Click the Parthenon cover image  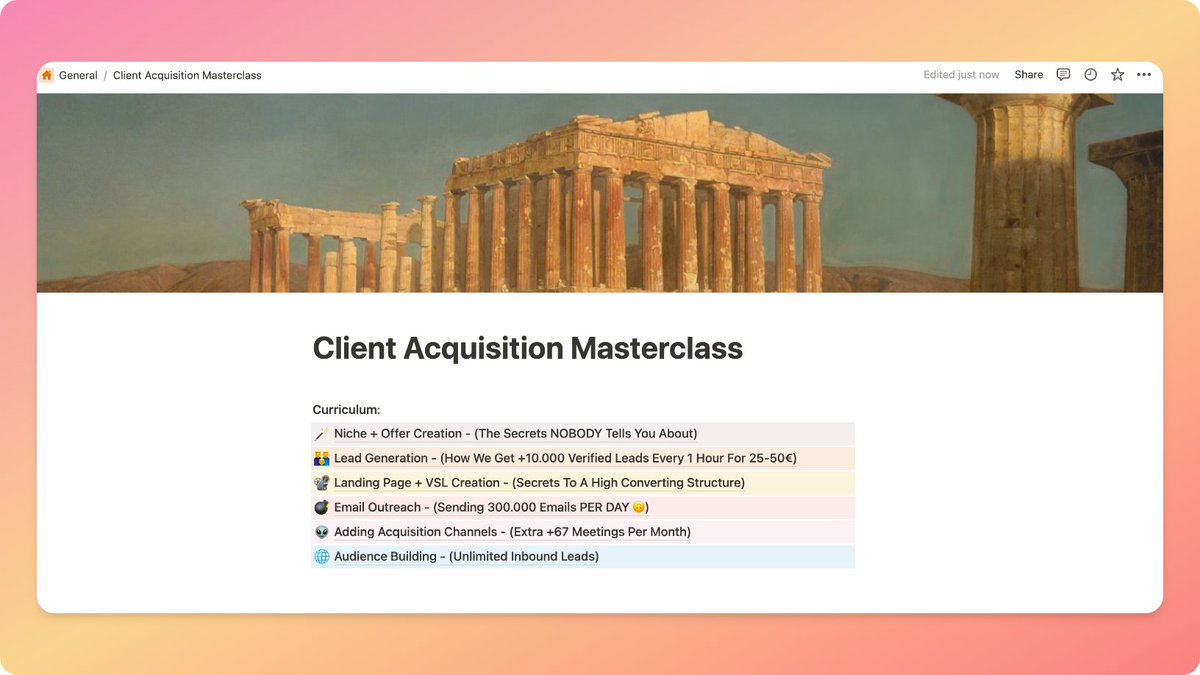[x=600, y=192]
